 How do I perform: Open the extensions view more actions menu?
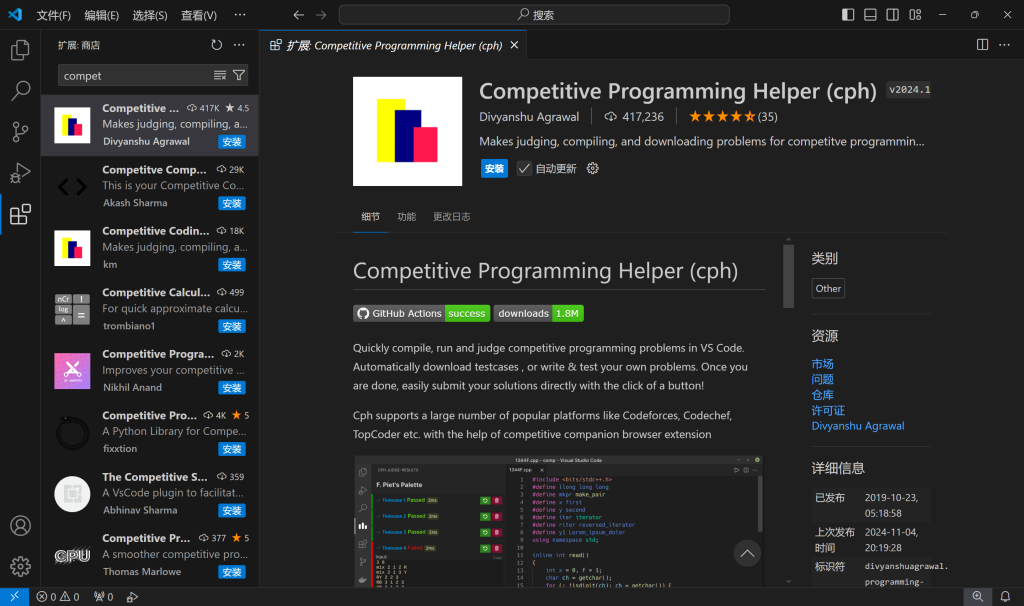pos(239,45)
